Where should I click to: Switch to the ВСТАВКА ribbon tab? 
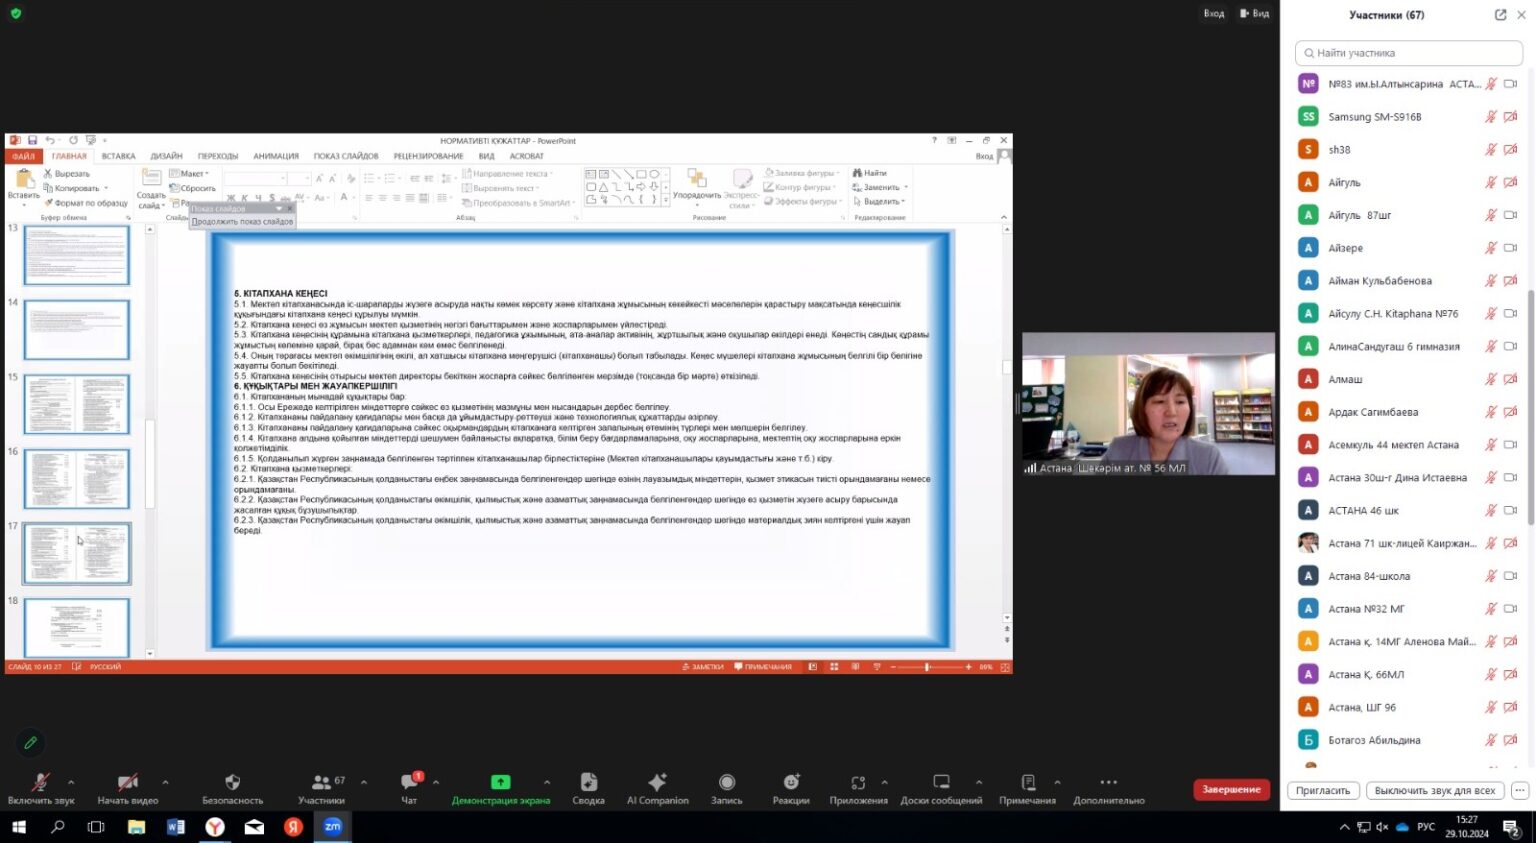pyautogui.click(x=118, y=156)
